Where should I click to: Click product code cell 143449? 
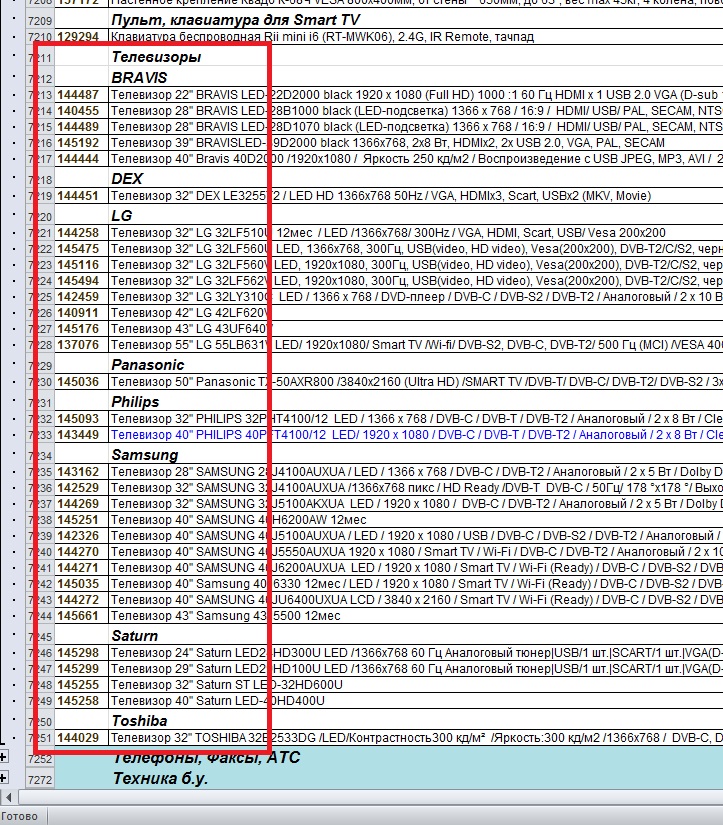pyautogui.click(x=82, y=435)
